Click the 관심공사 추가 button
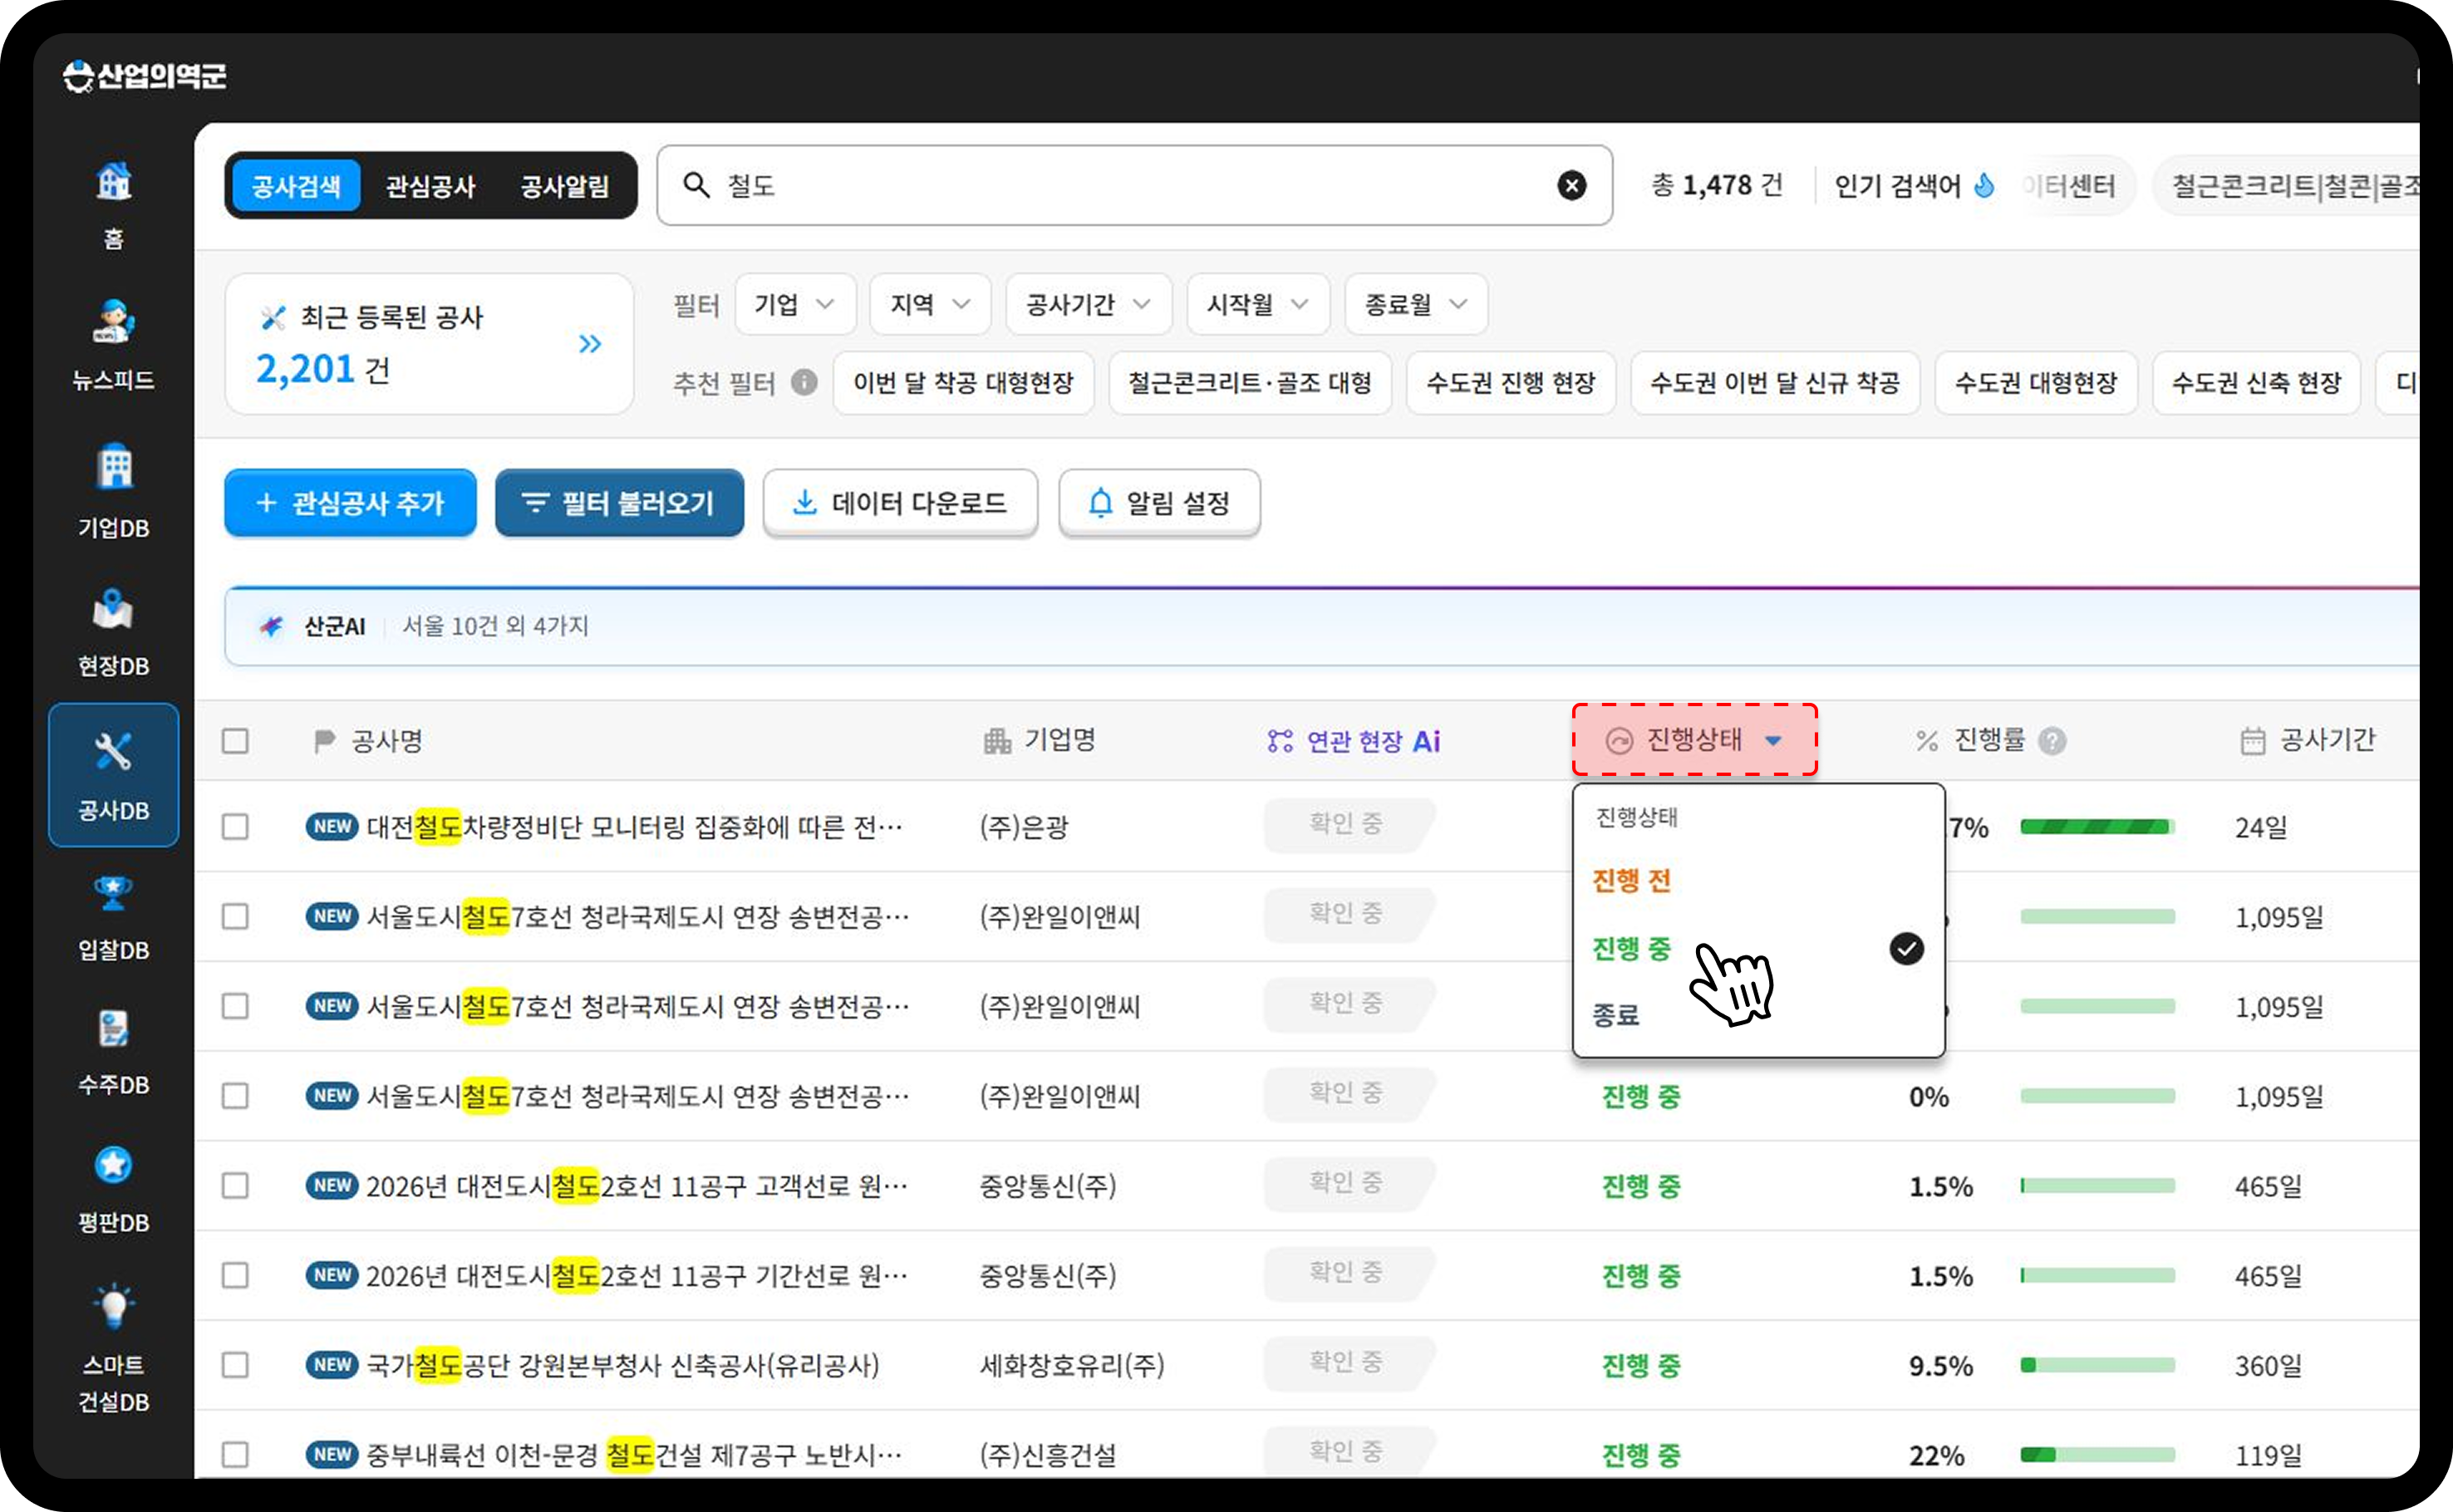 [x=350, y=503]
